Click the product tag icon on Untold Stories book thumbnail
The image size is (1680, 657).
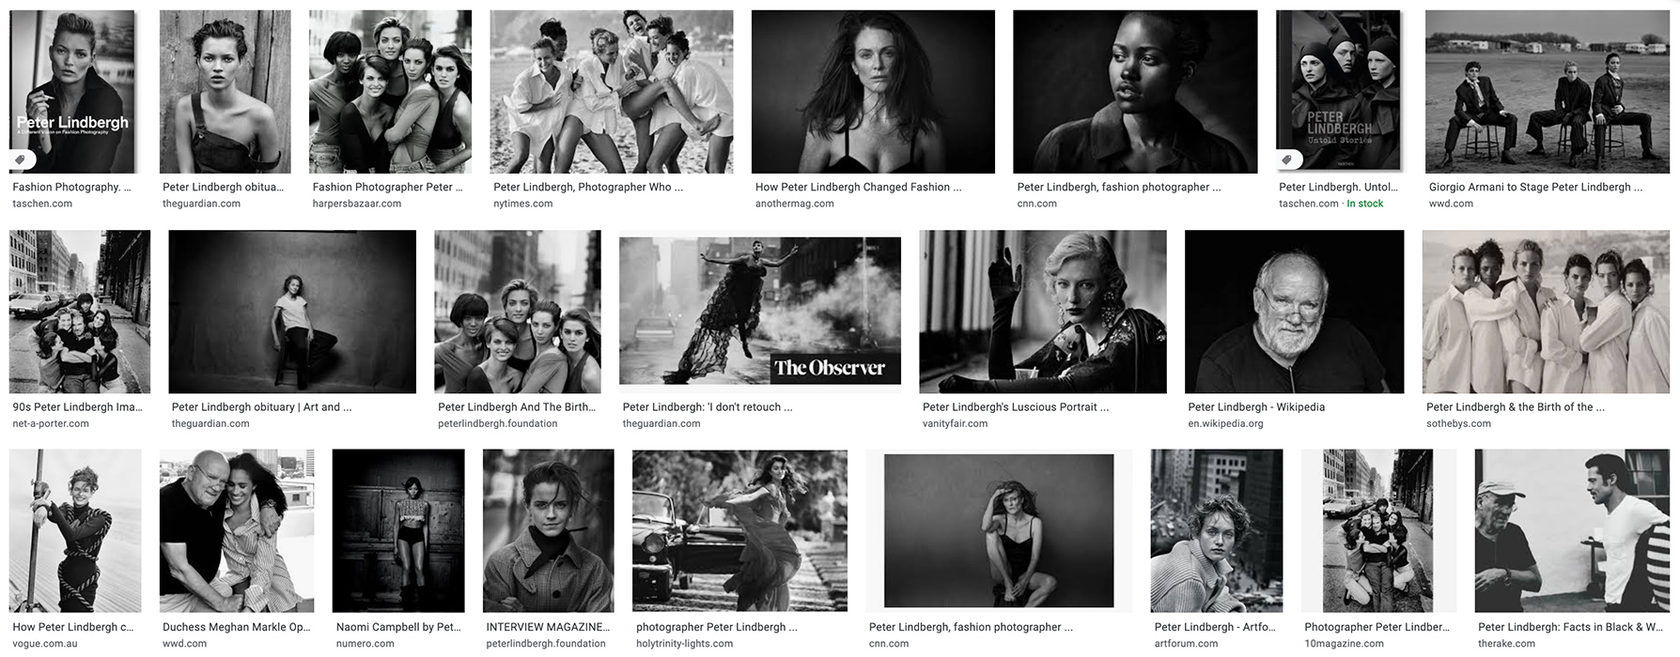1289,159
